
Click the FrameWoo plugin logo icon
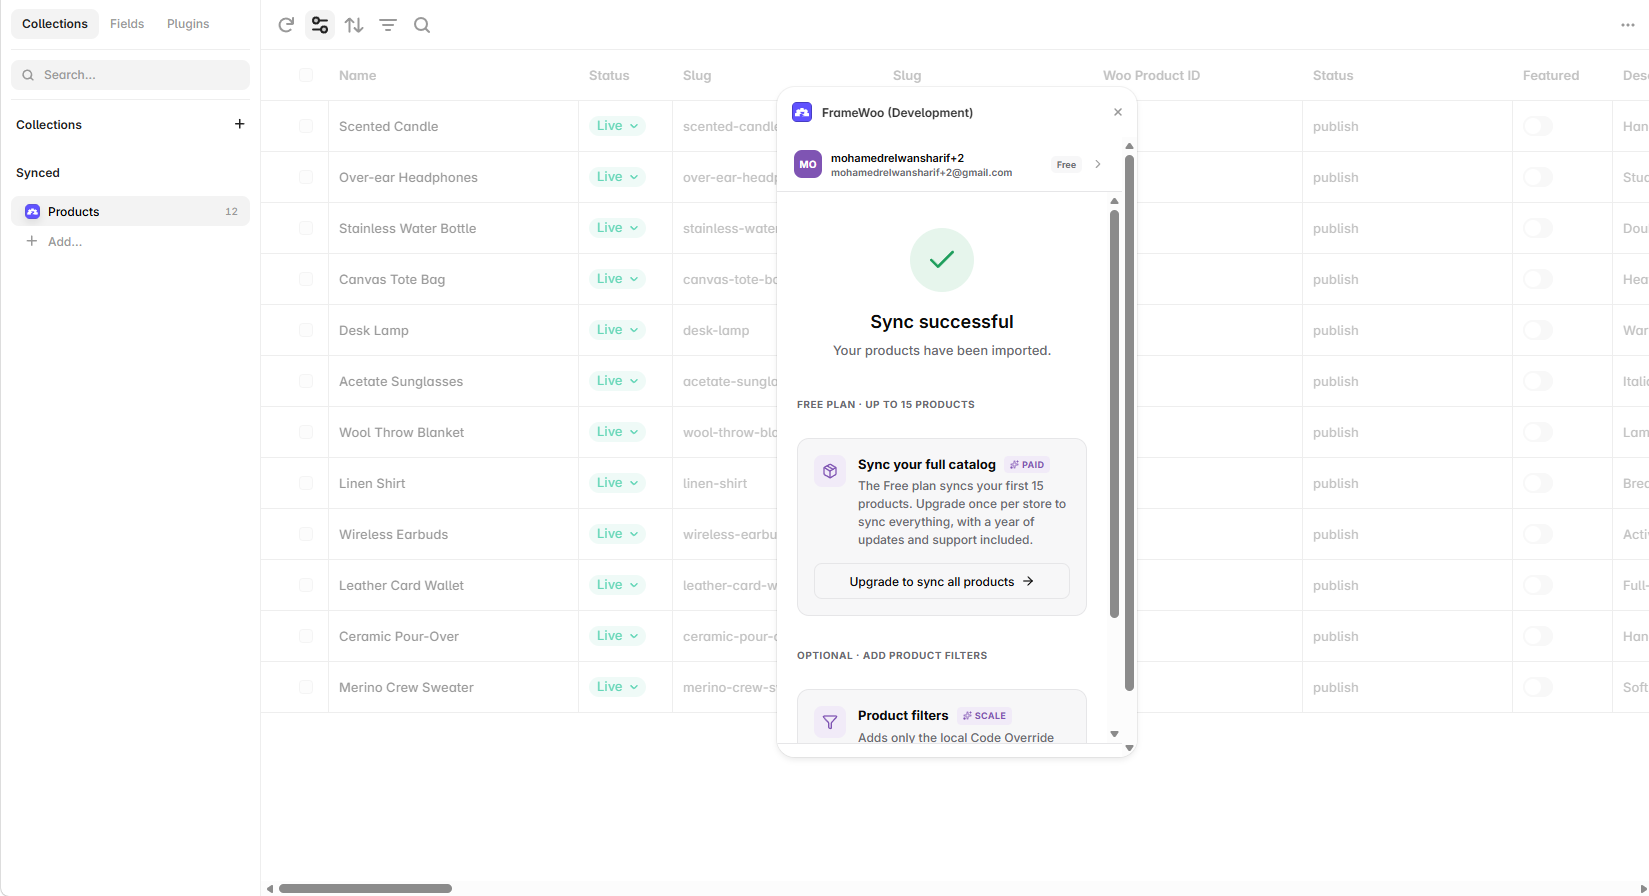[802, 112]
